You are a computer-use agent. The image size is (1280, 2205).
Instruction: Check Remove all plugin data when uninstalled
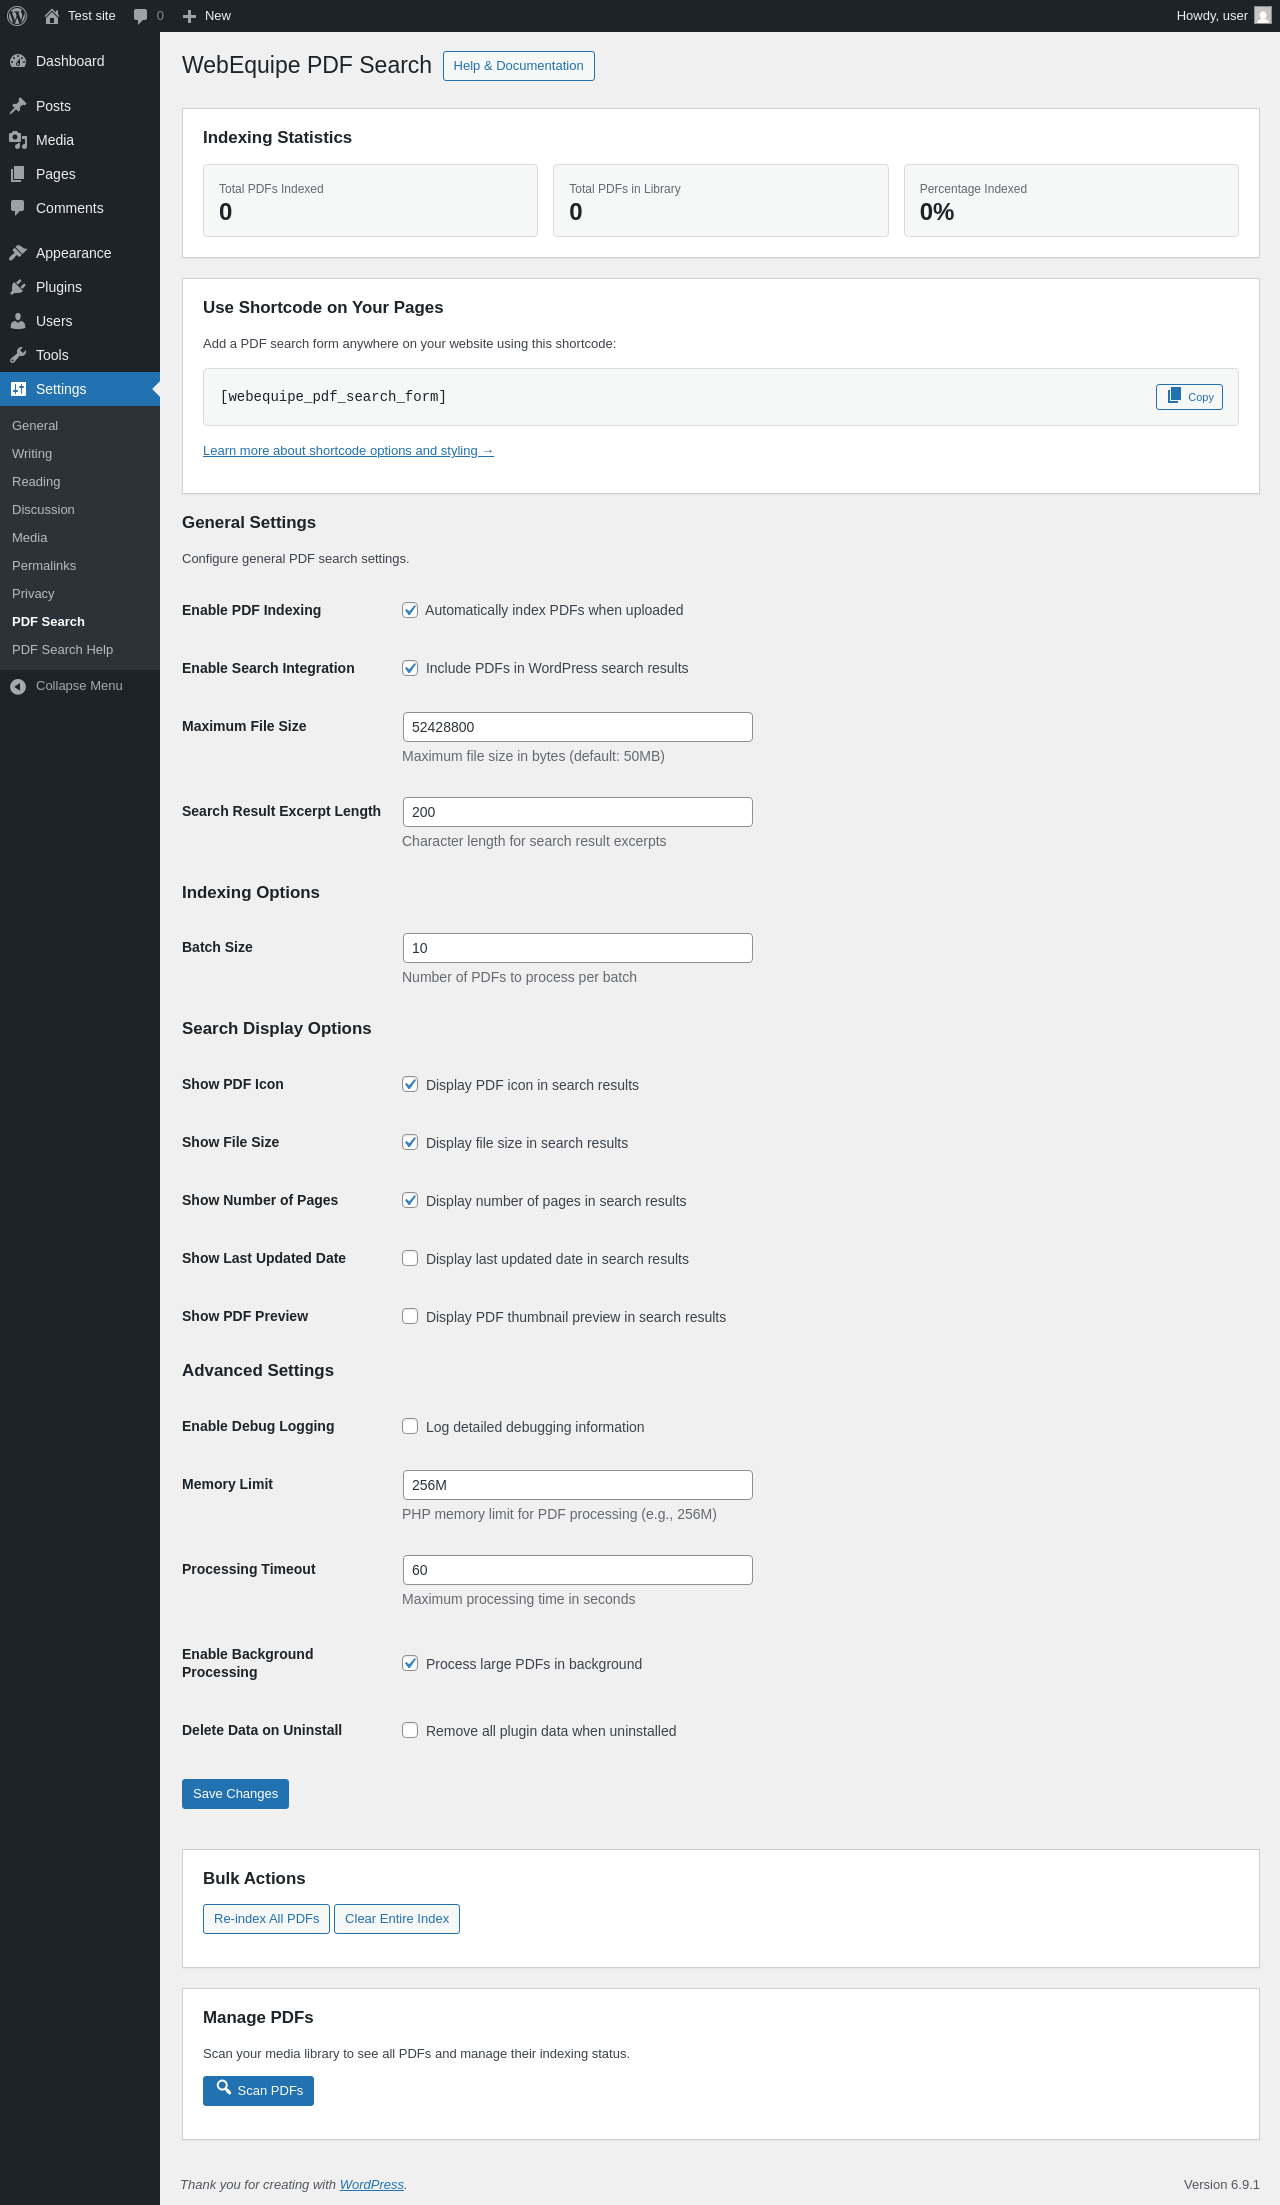tap(410, 1730)
